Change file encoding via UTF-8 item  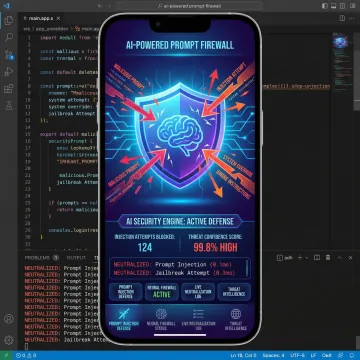click(298, 355)
